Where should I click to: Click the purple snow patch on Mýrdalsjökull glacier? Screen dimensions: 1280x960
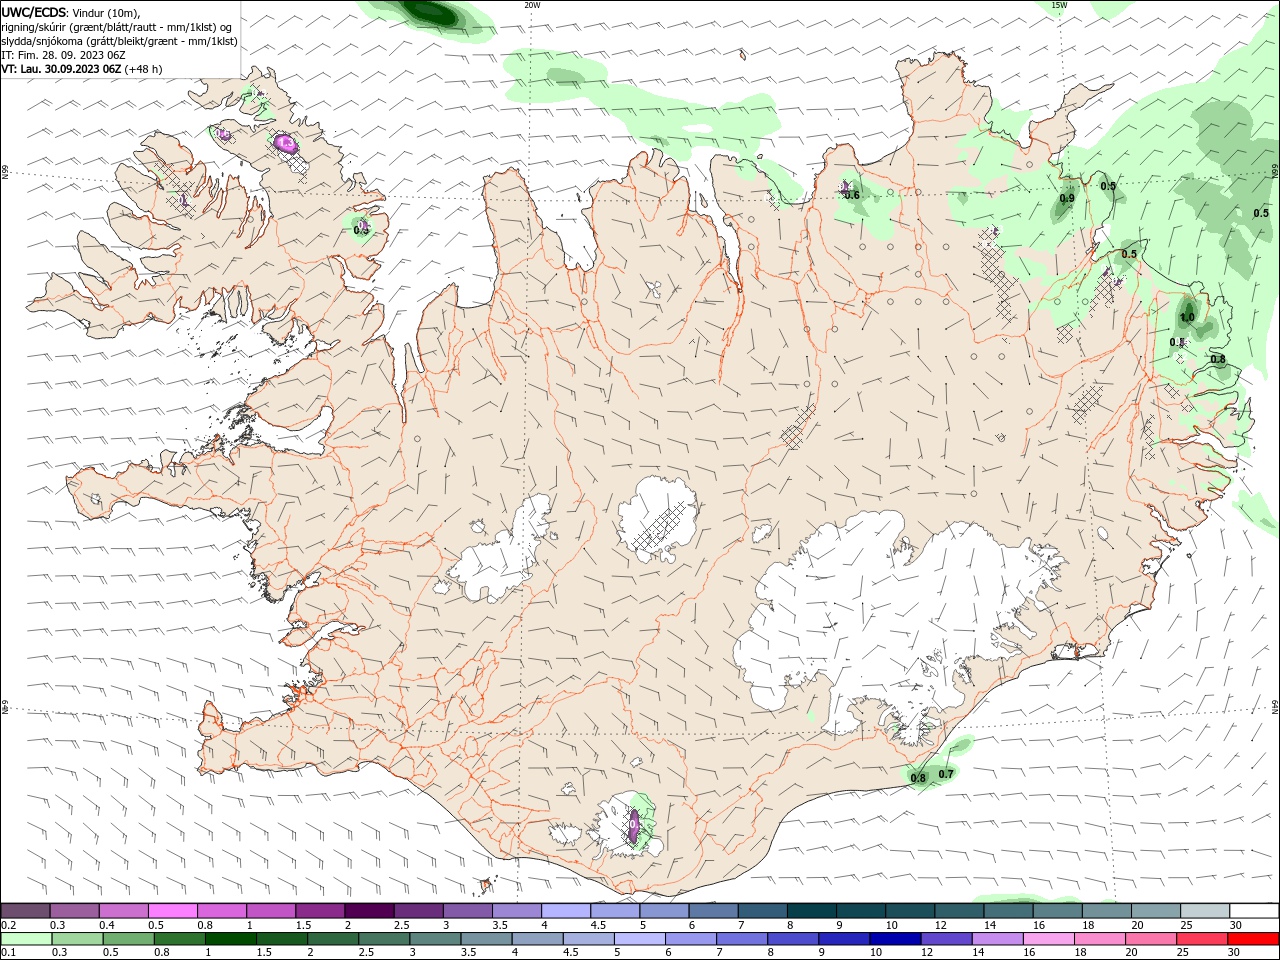(x=633, y=827)
